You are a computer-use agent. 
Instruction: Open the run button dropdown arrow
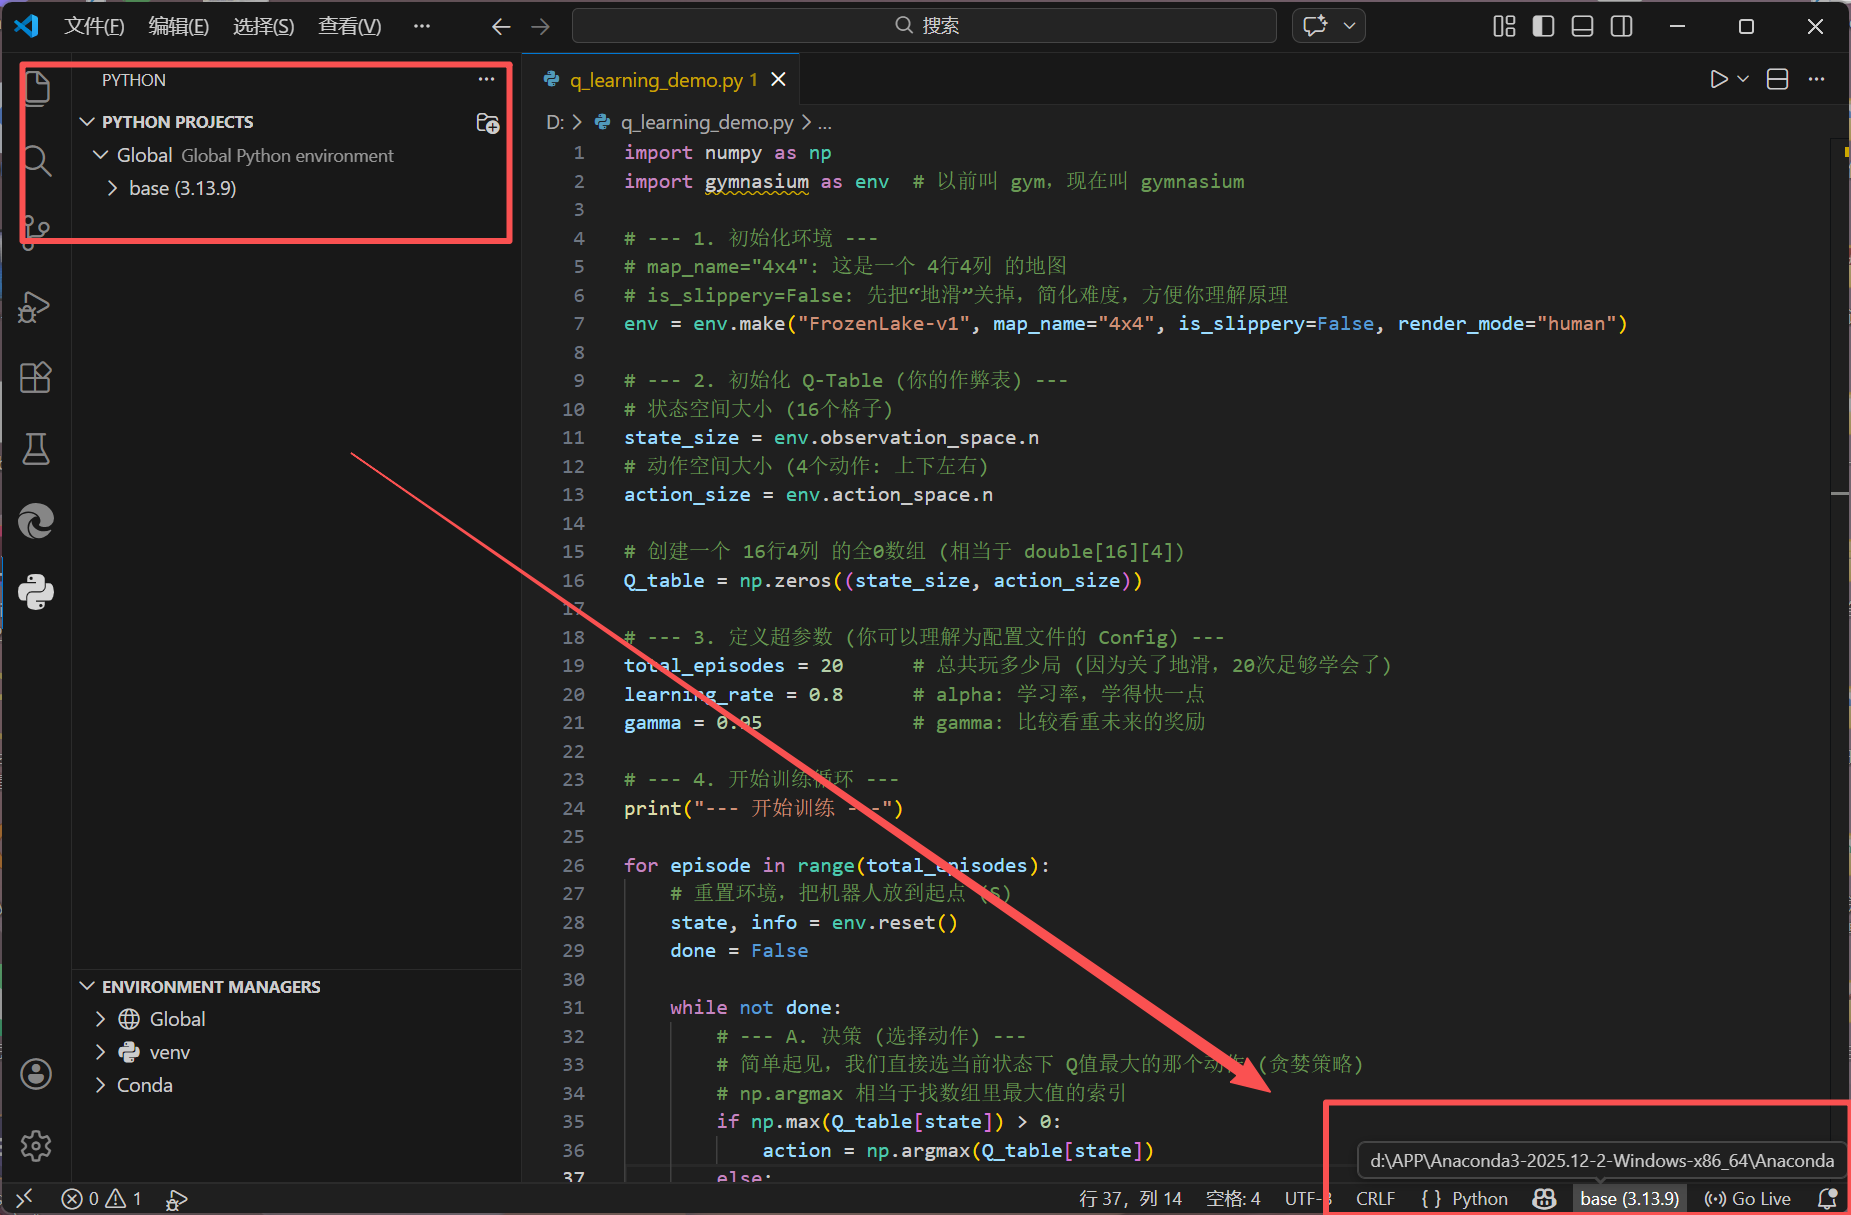click(1743, 80)
